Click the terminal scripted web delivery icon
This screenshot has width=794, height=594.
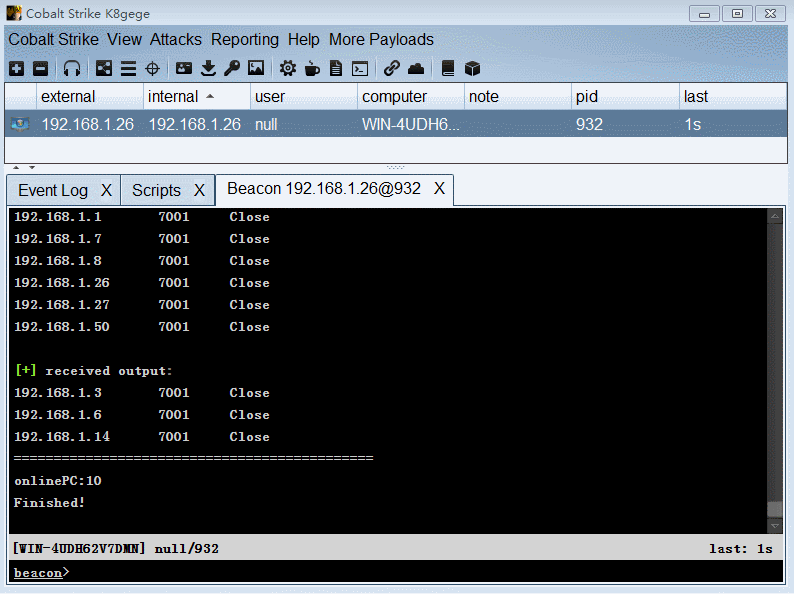[x=360, y=68]
